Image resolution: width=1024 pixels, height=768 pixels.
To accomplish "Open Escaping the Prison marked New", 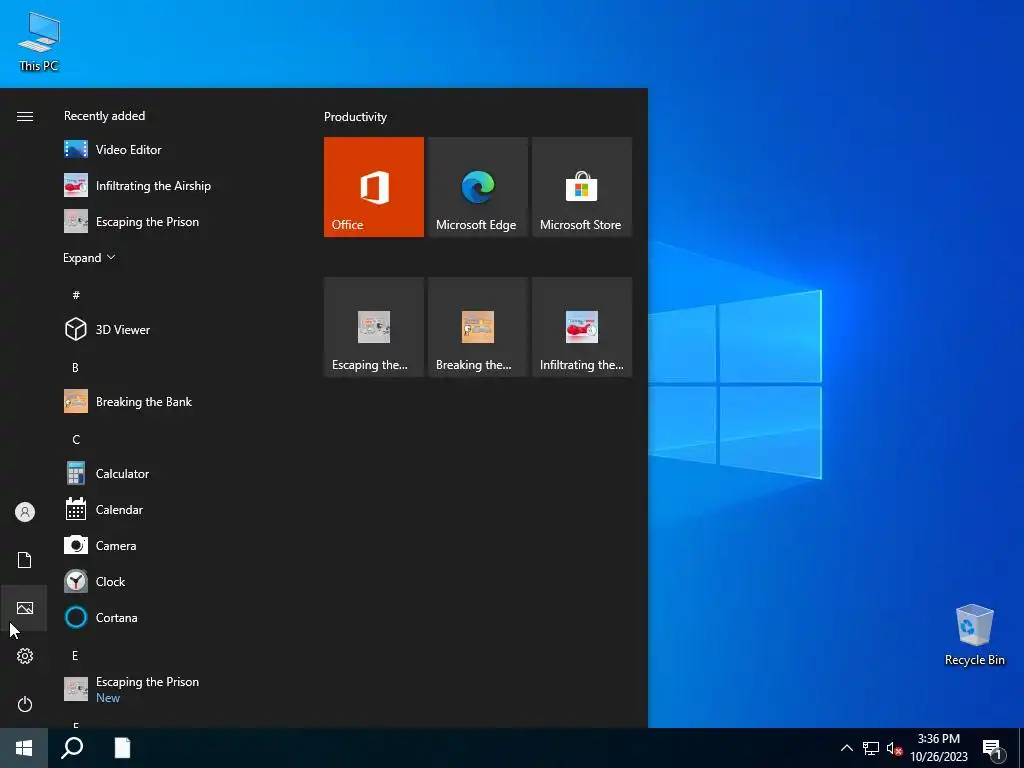I will click(x=176, y=689).
